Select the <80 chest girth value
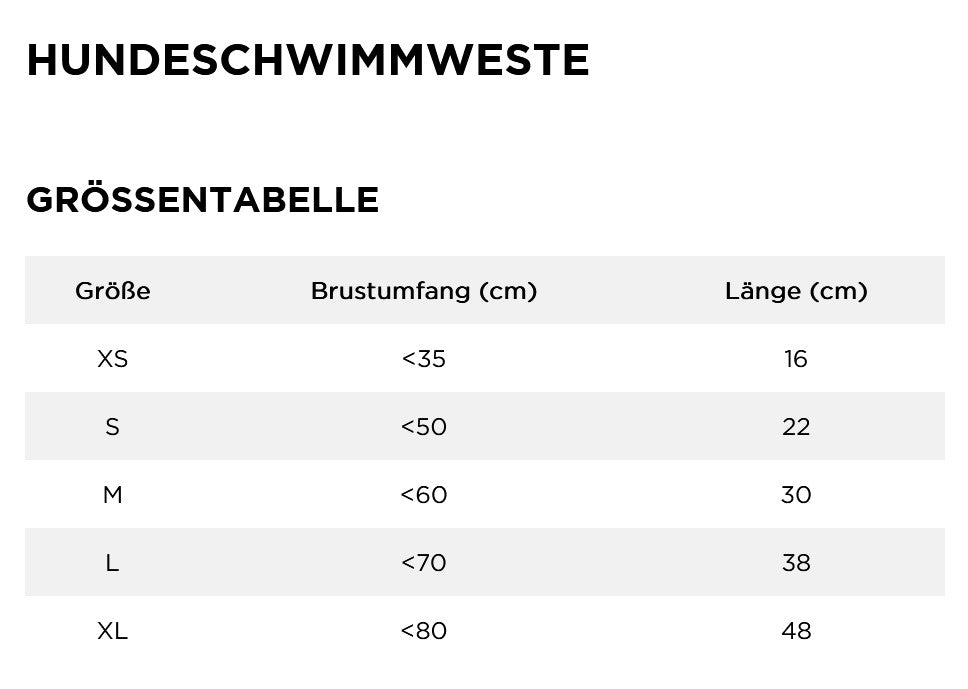Image resolution: width=968 pixels, height=689 pixels. click(424, 630)
